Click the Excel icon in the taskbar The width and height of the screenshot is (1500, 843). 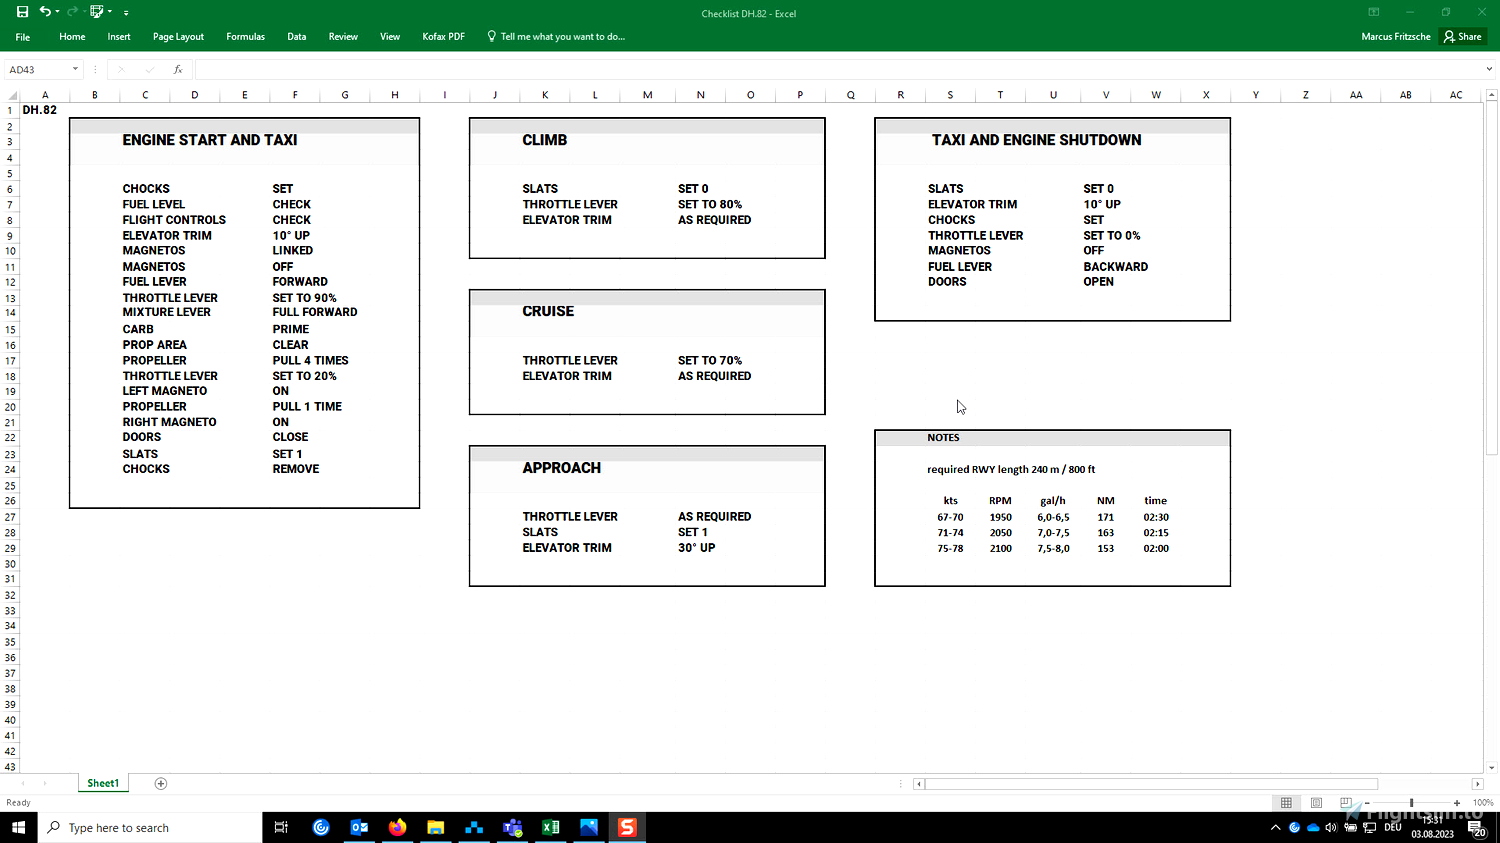click(551, 827)
